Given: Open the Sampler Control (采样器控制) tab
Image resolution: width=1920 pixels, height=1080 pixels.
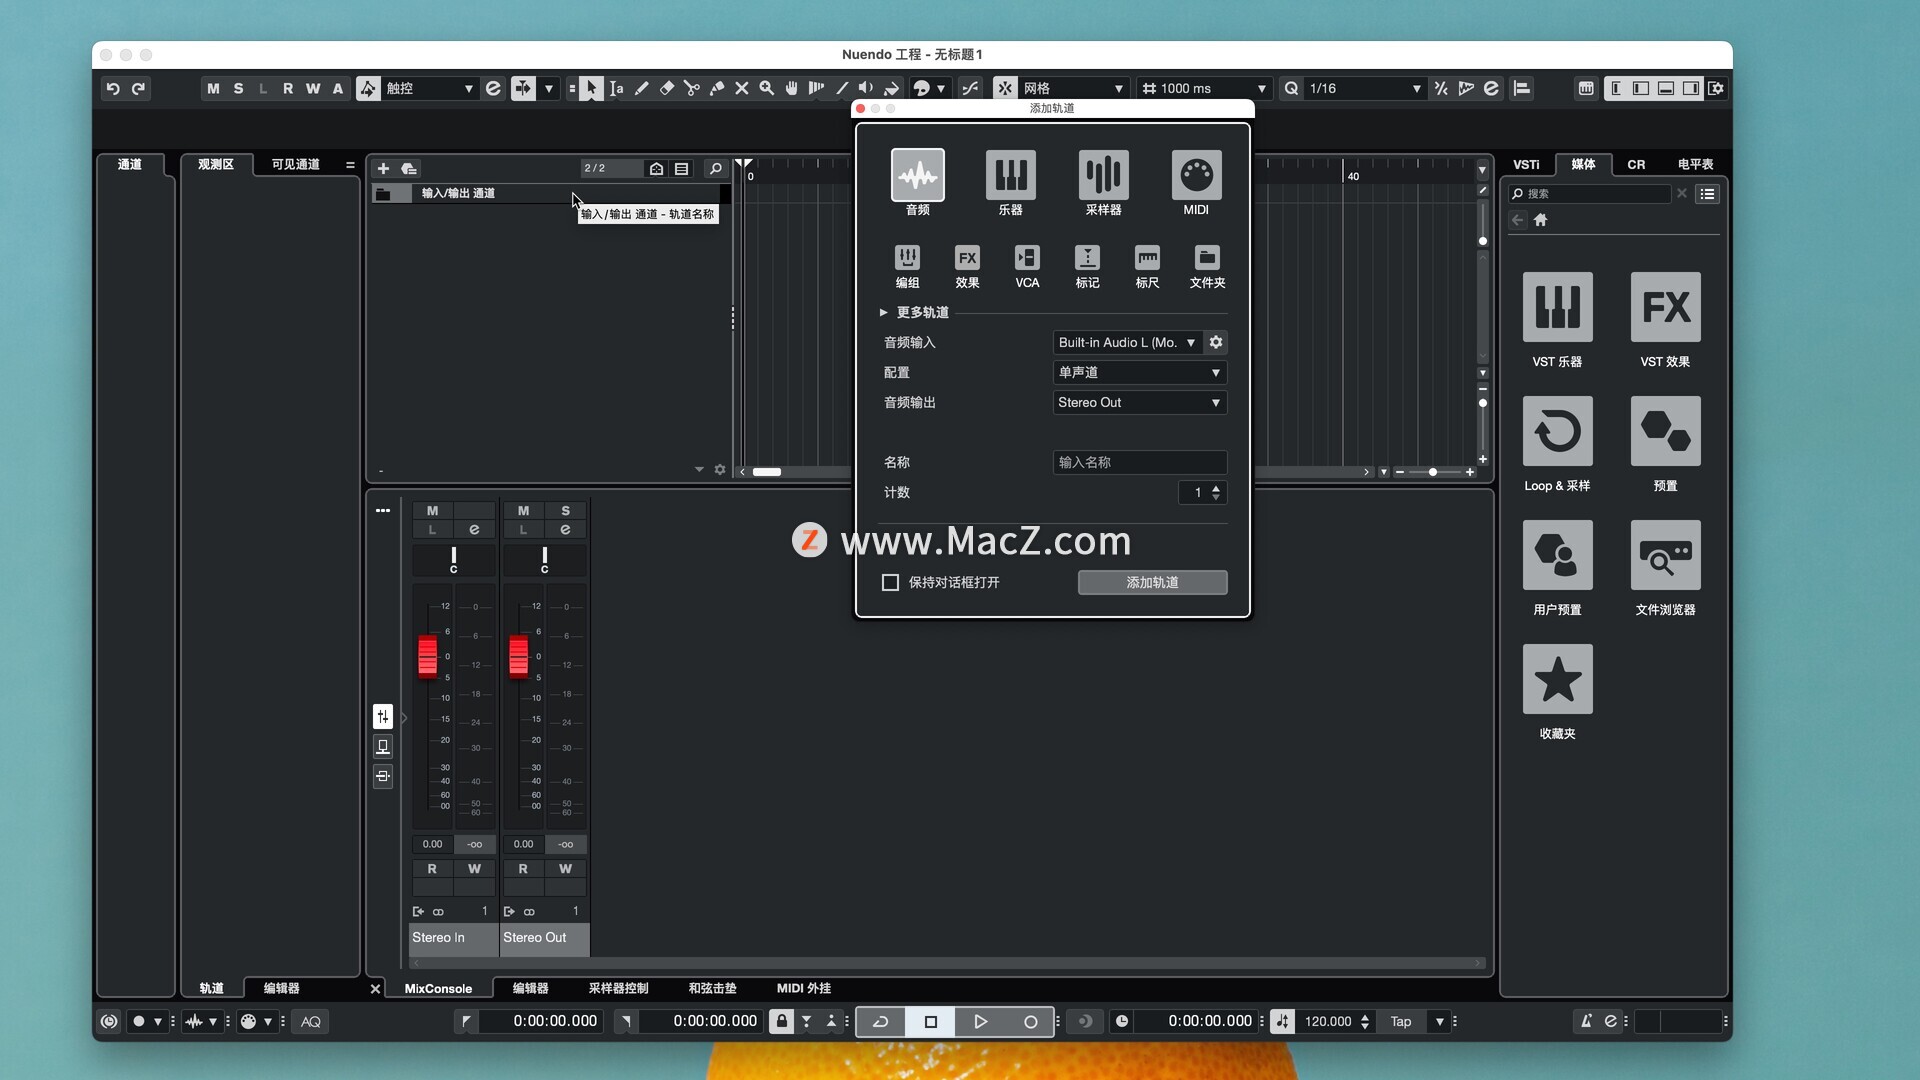Looking at the screenshot, I should [x=618, y=988].
